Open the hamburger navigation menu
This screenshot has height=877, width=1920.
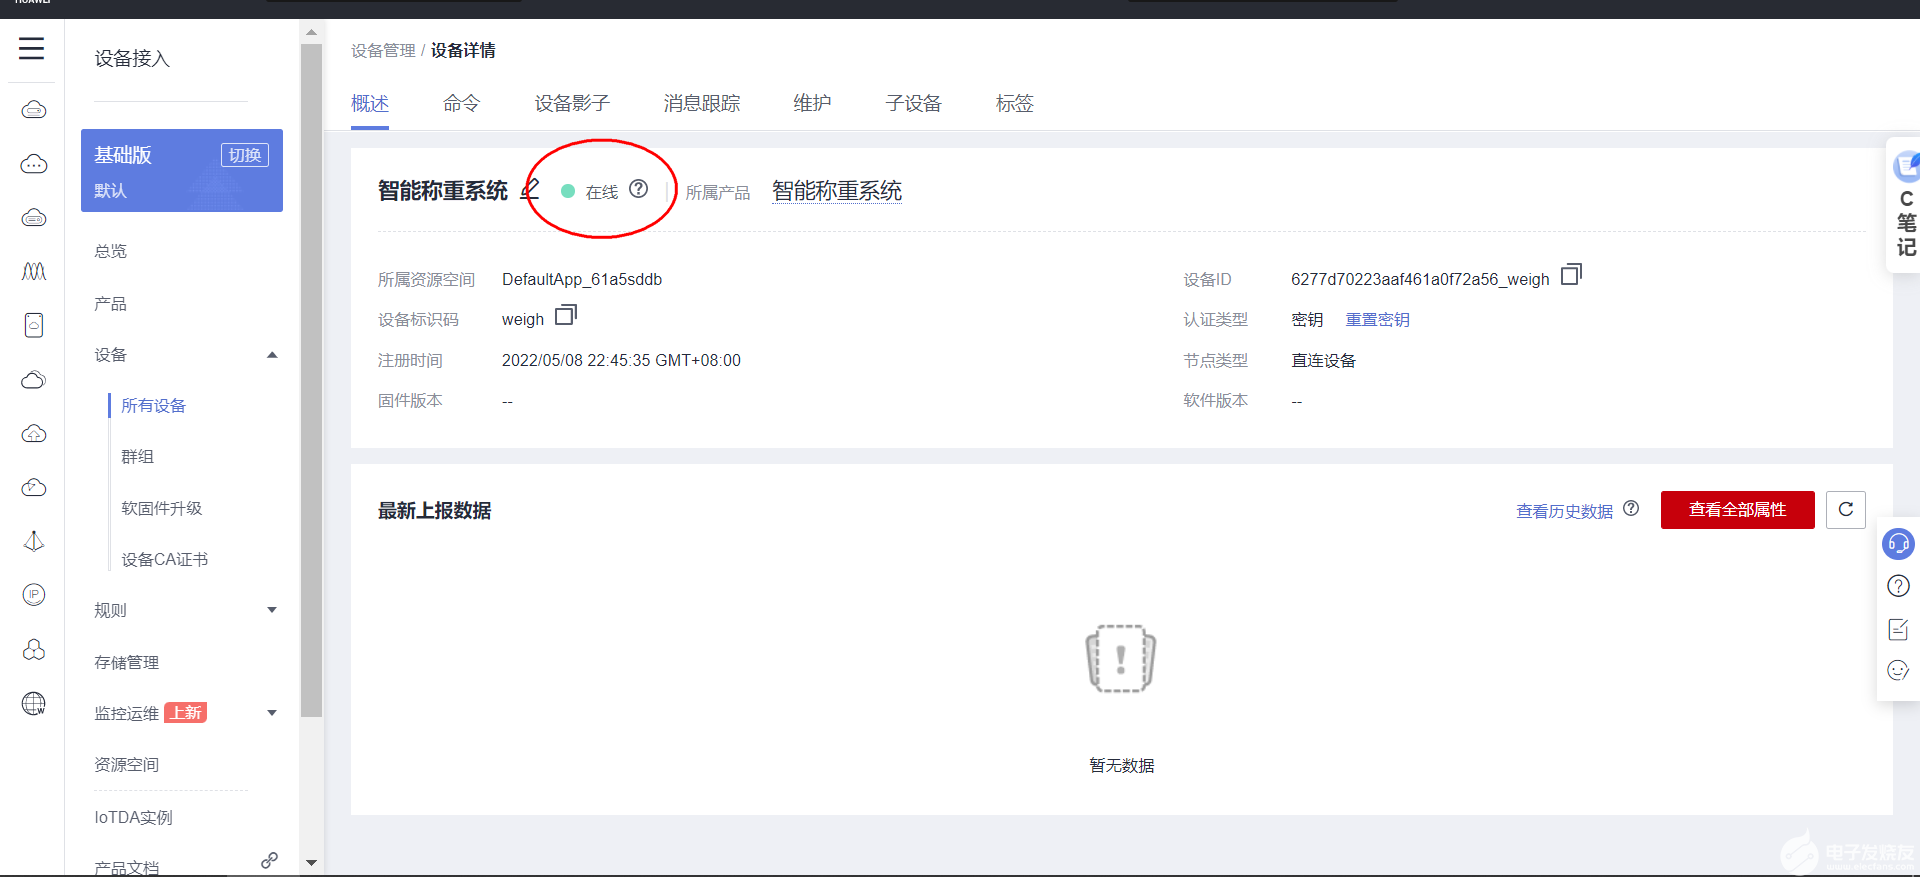(32, 48)
